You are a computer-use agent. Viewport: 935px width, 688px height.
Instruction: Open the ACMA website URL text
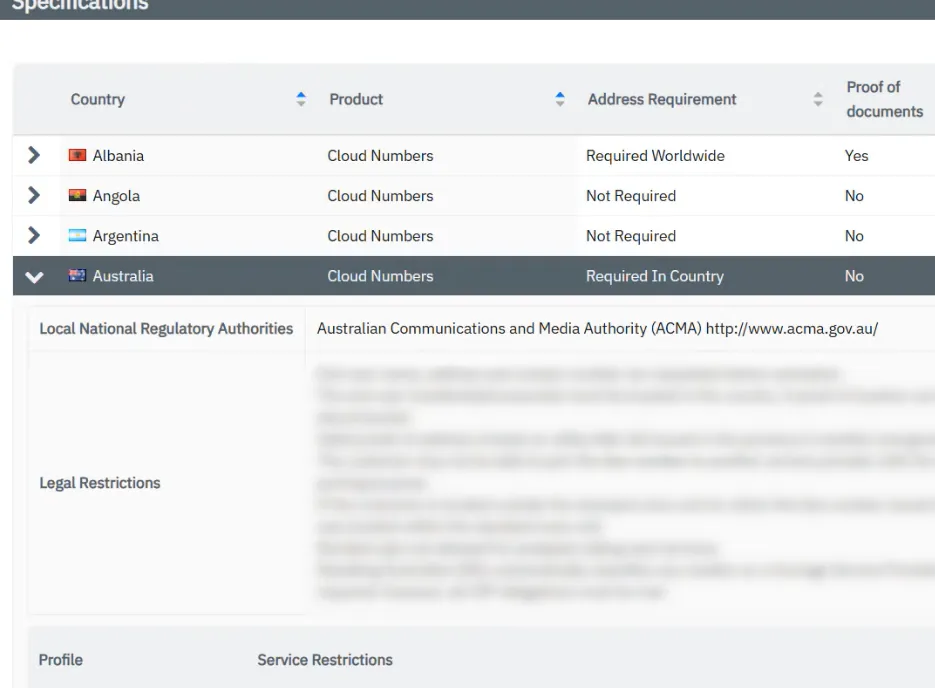click(x=791, y=328)
